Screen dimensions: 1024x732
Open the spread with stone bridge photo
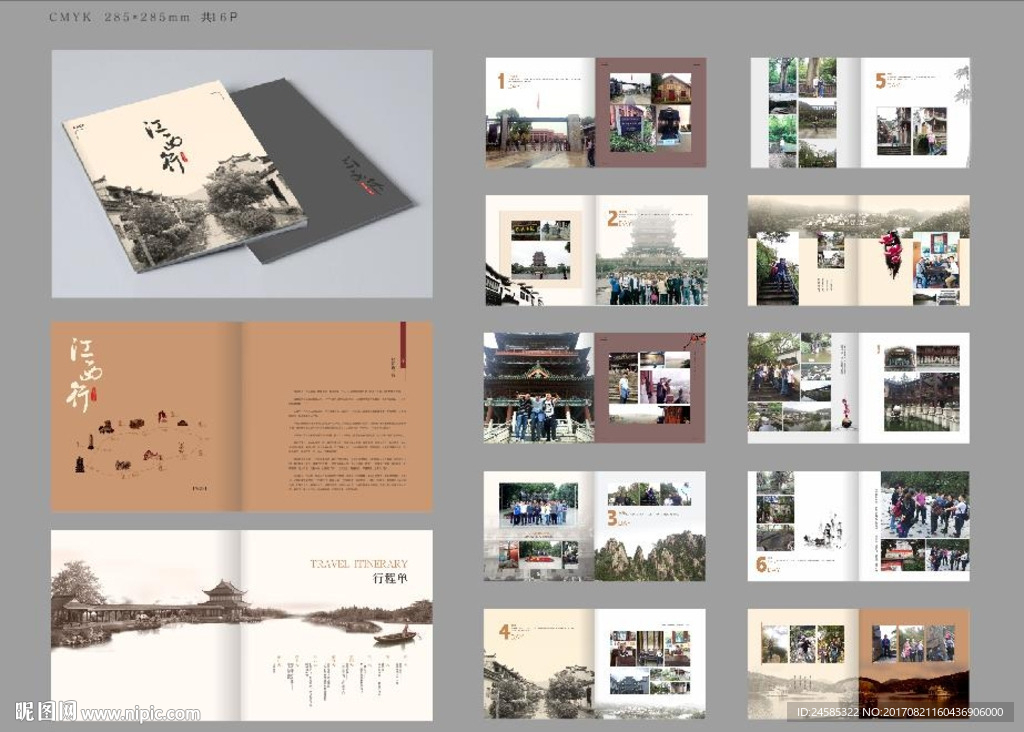858,388
